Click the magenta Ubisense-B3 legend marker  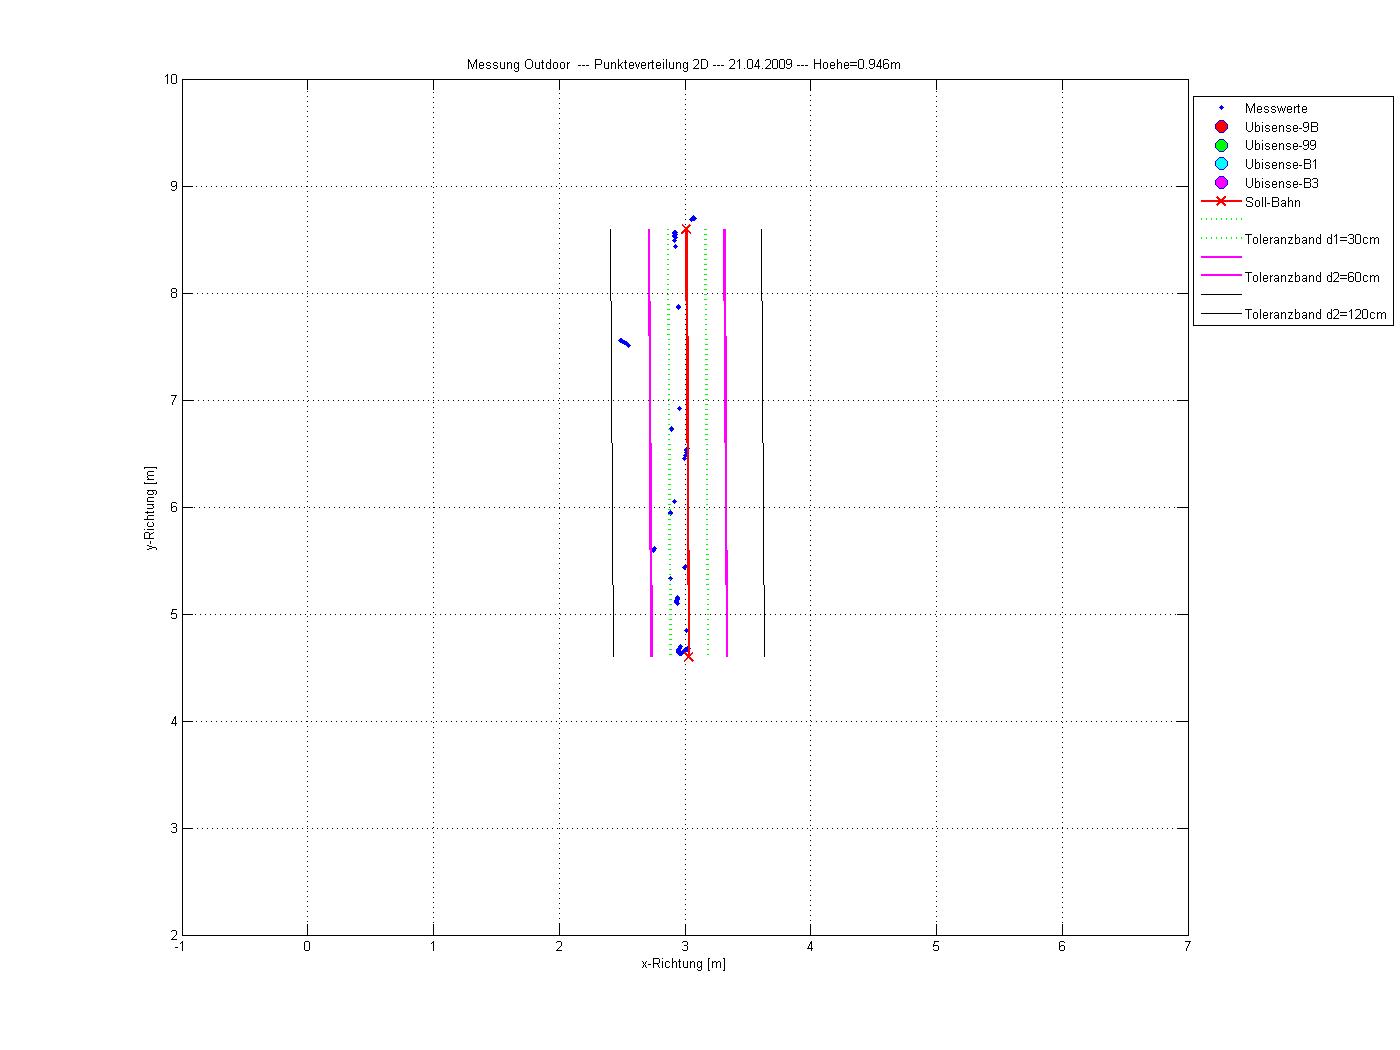point(1221,183)
